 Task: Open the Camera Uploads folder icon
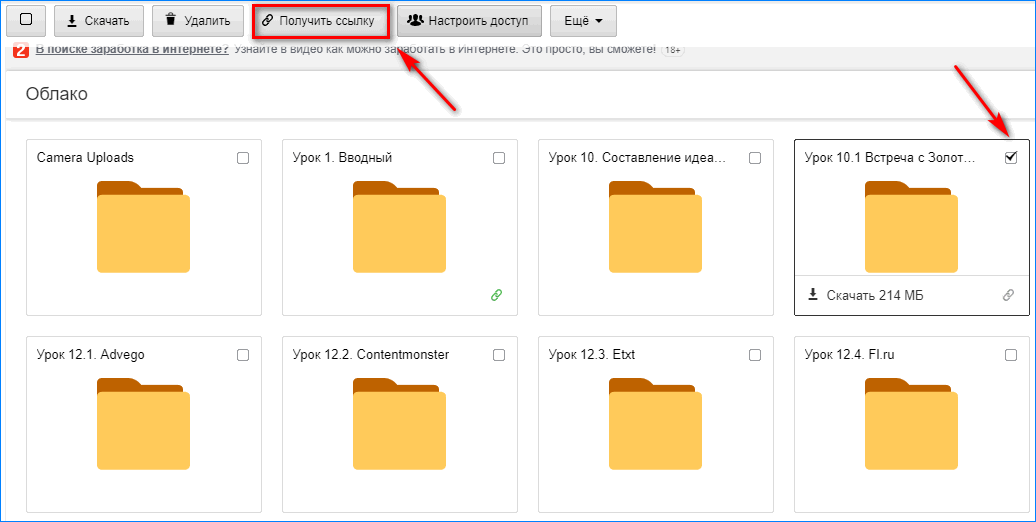click(x=143, y=227)
